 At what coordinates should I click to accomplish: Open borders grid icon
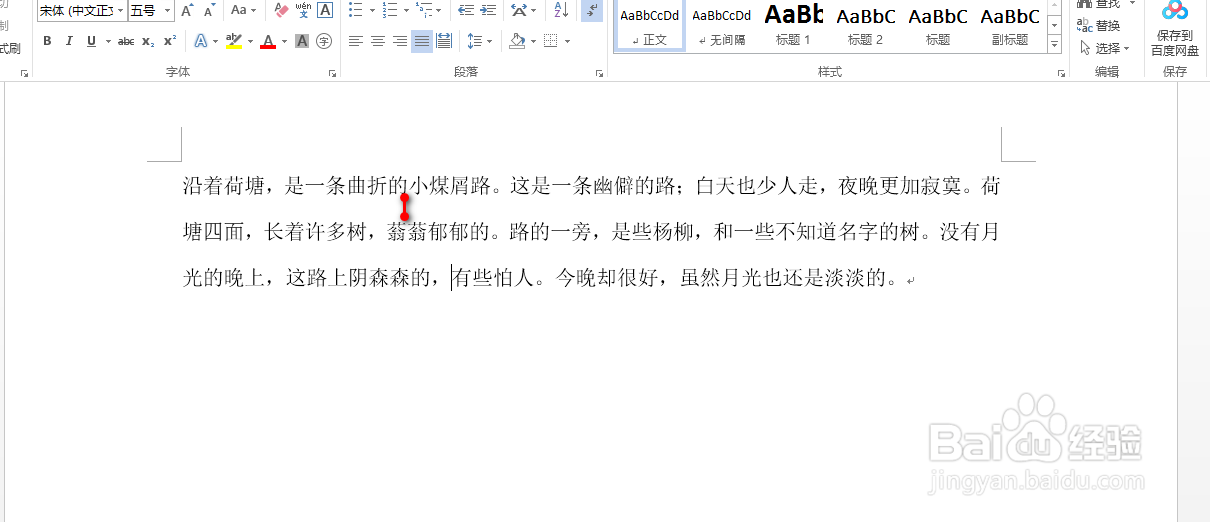(x=550, y=41)
